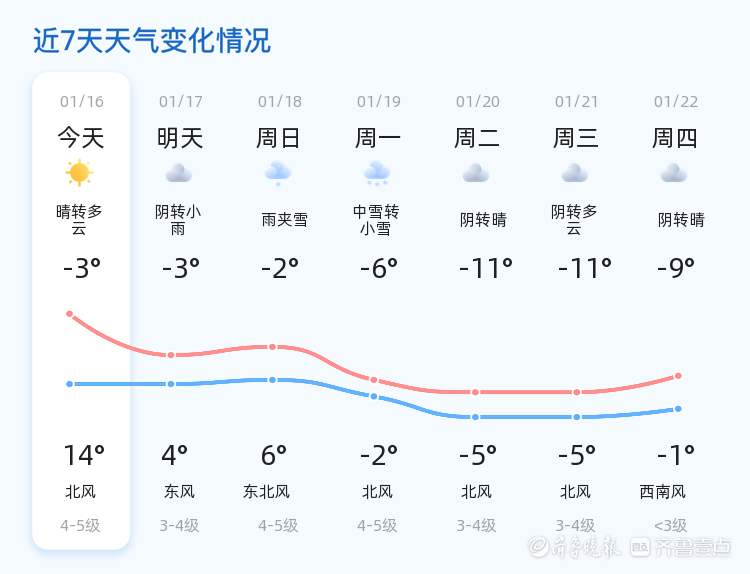
Task: Click the blue curve point for today
Action: 70,384
